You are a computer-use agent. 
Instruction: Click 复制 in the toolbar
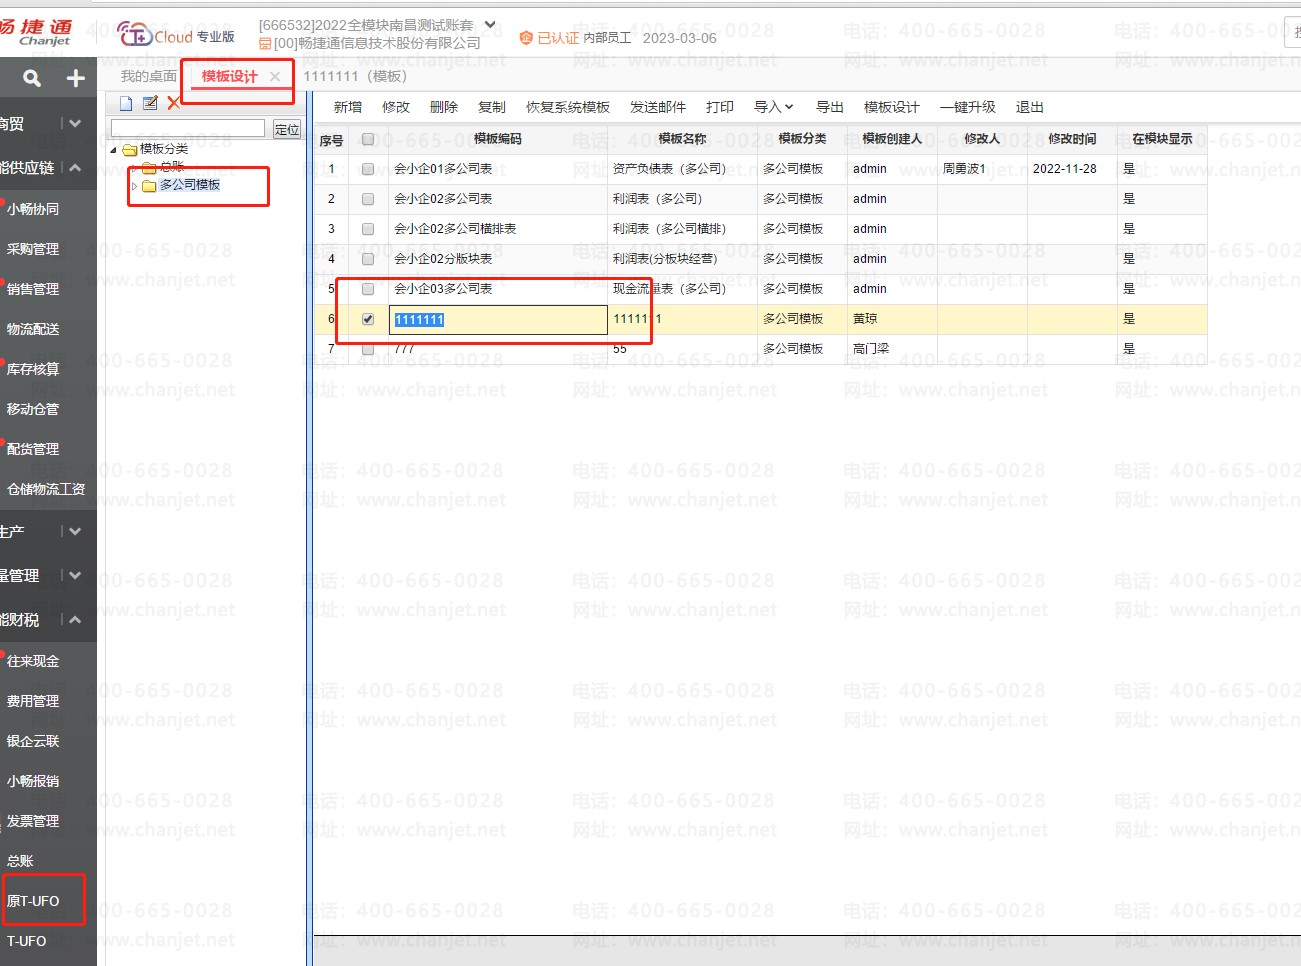point(492,107)
